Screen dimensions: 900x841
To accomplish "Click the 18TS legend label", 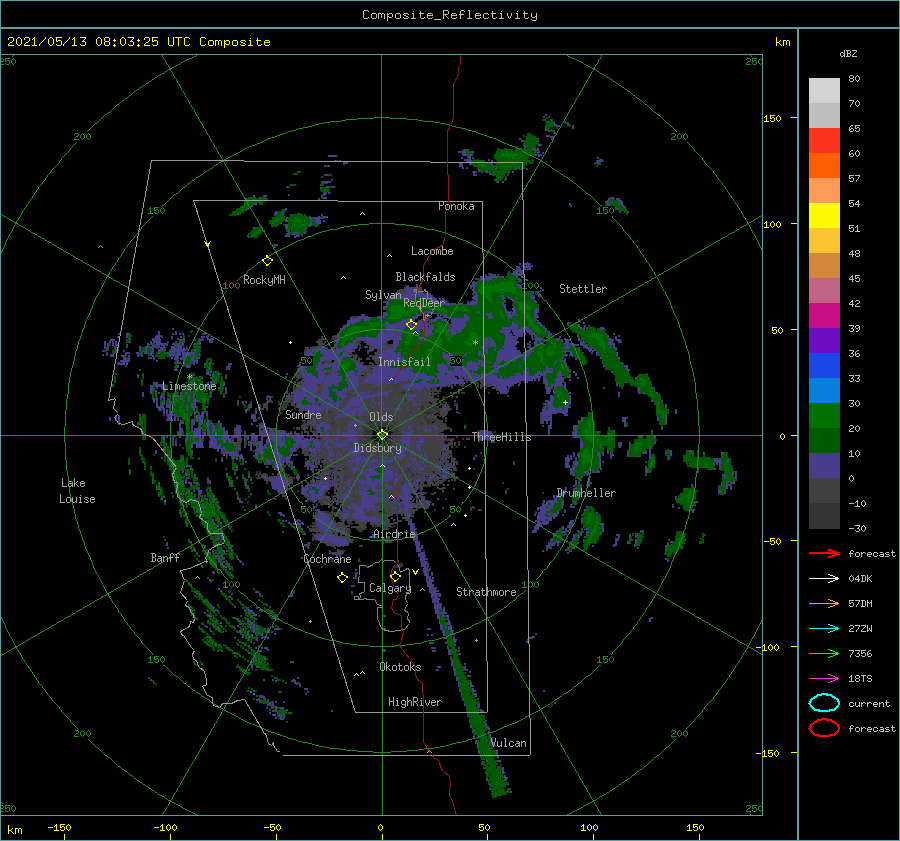I will [x=860, y=679].
